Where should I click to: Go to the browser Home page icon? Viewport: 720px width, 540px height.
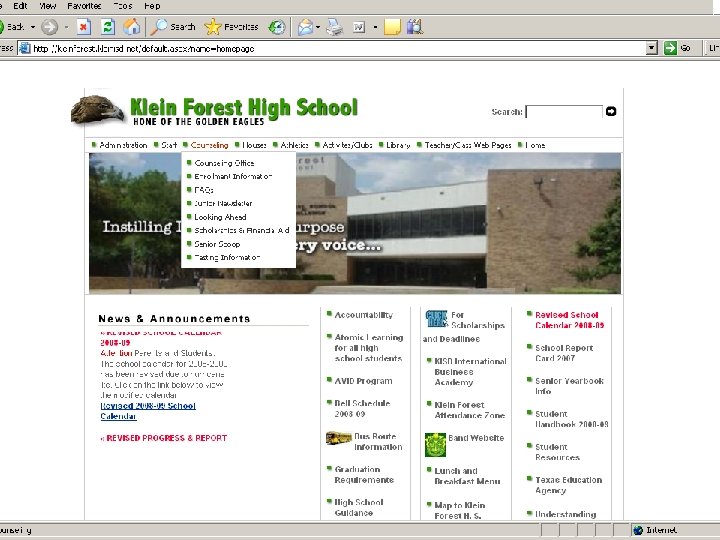[x=131, y=27]
